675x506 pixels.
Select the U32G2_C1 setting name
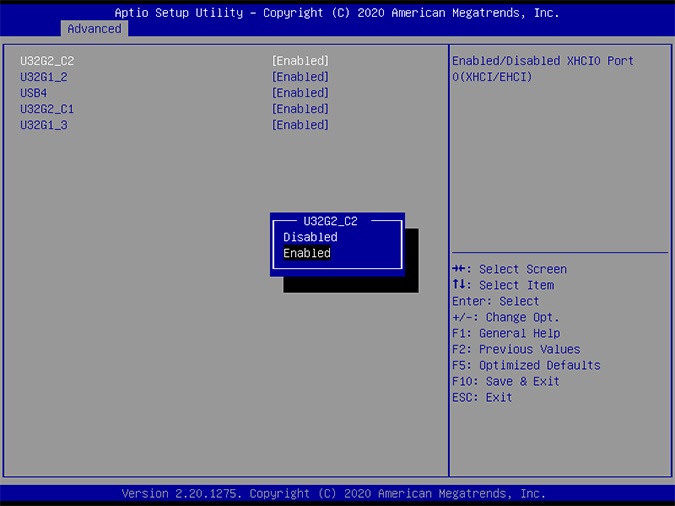pos(47,109)
